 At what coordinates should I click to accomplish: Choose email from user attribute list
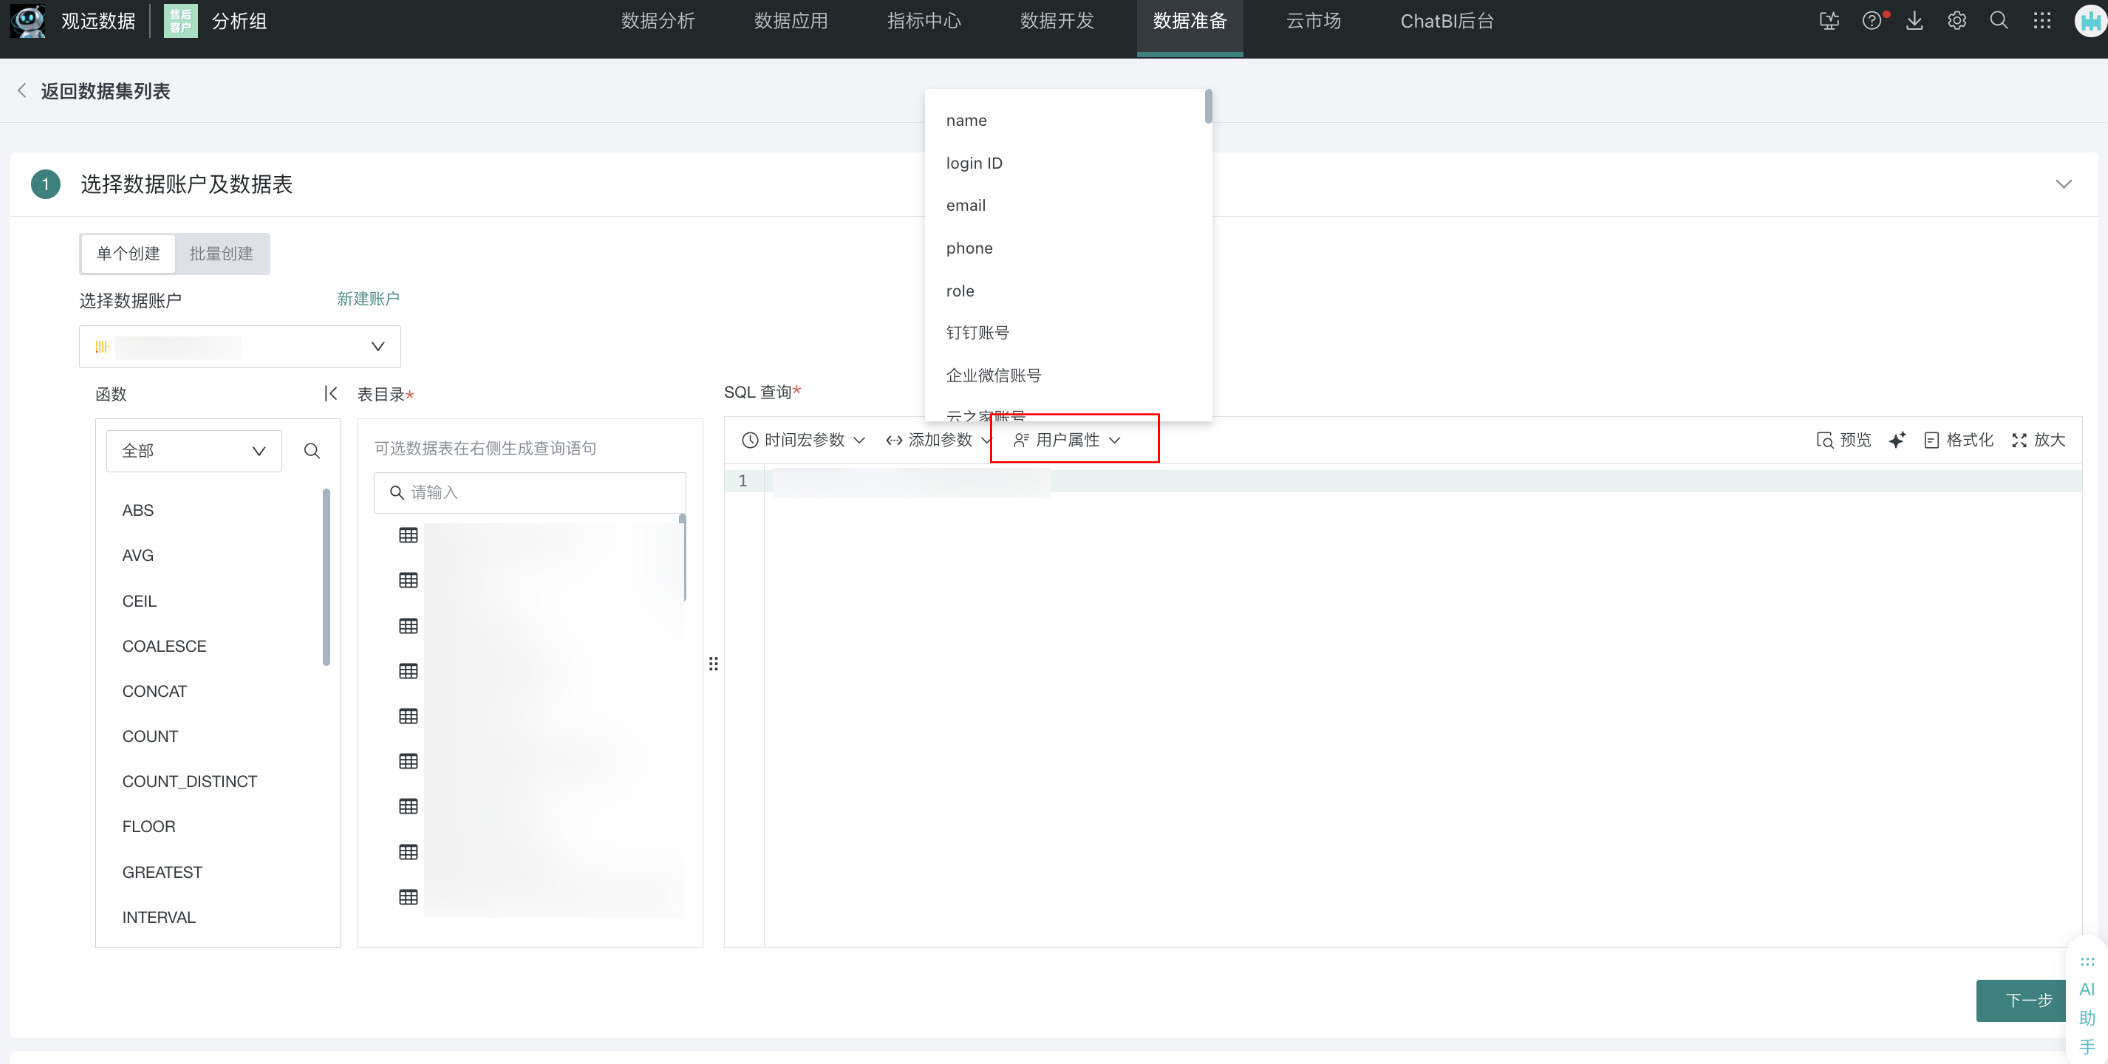click(966, 205)
